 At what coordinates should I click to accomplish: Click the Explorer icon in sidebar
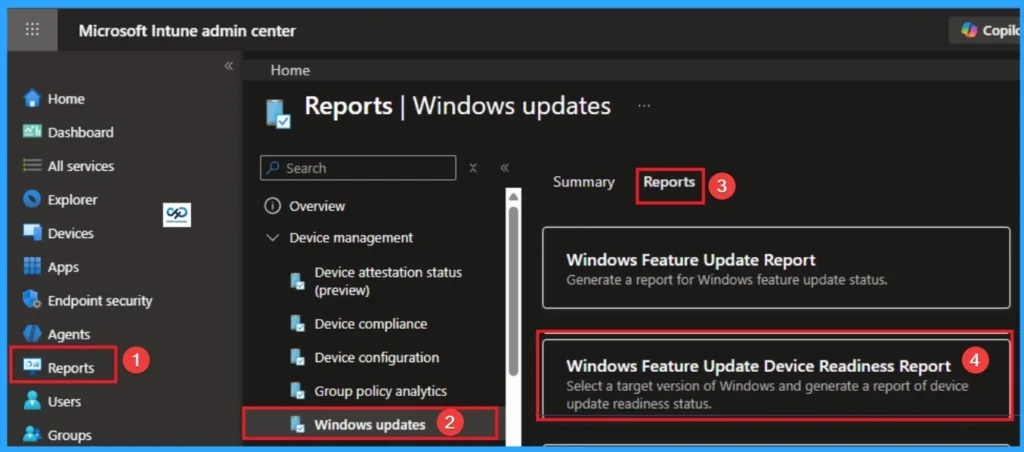[31, 199]
